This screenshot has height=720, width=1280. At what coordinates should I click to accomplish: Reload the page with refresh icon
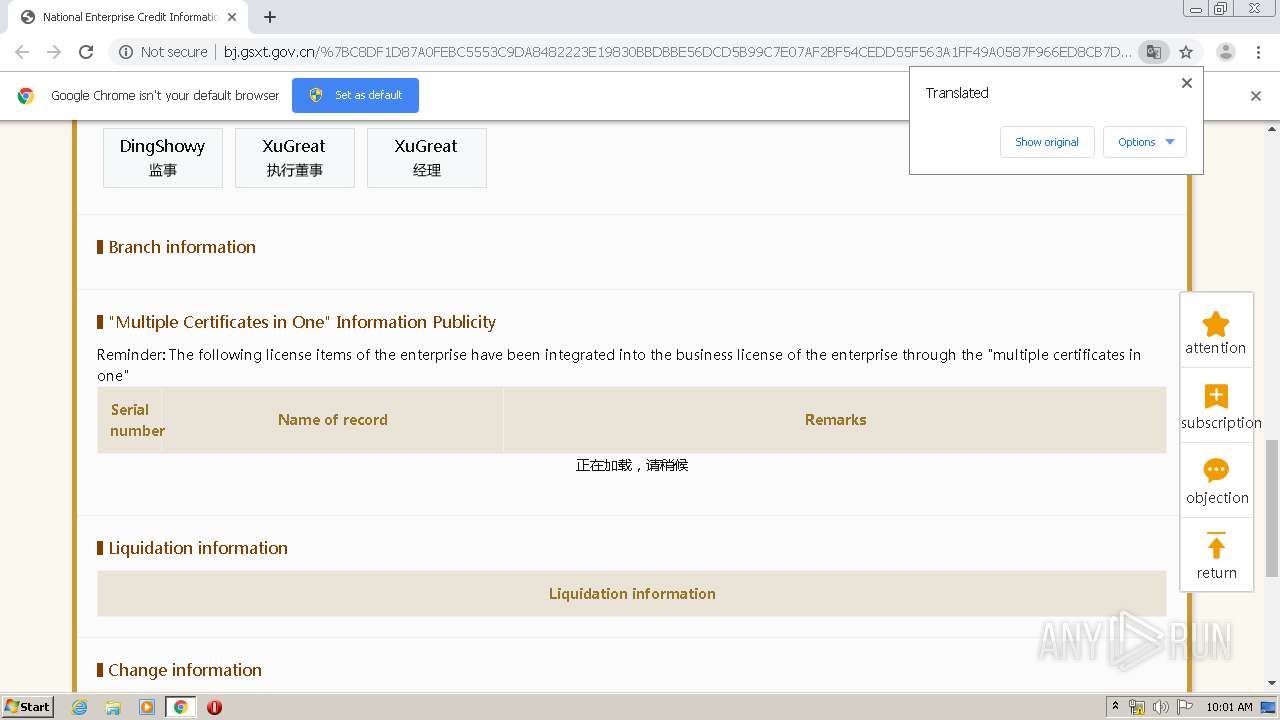[x=86, y=52]
